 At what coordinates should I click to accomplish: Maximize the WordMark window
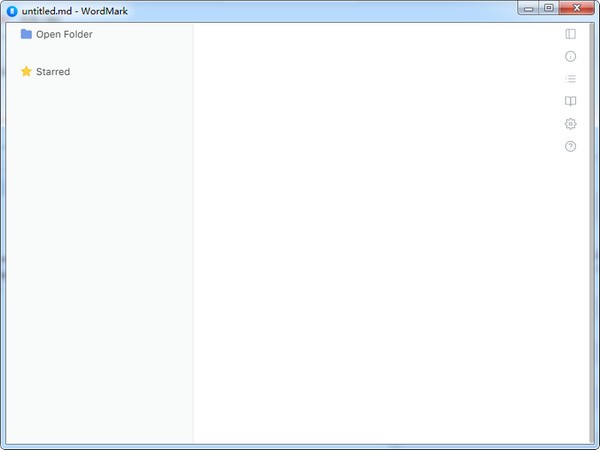pos(548,8)
